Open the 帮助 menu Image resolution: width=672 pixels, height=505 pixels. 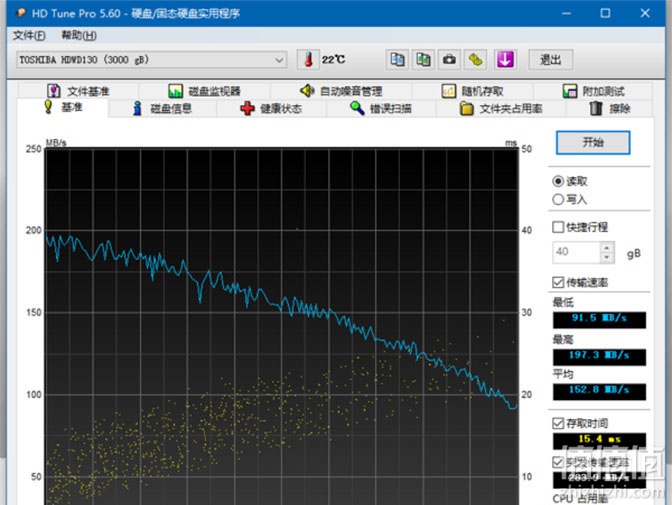[79, 36]
